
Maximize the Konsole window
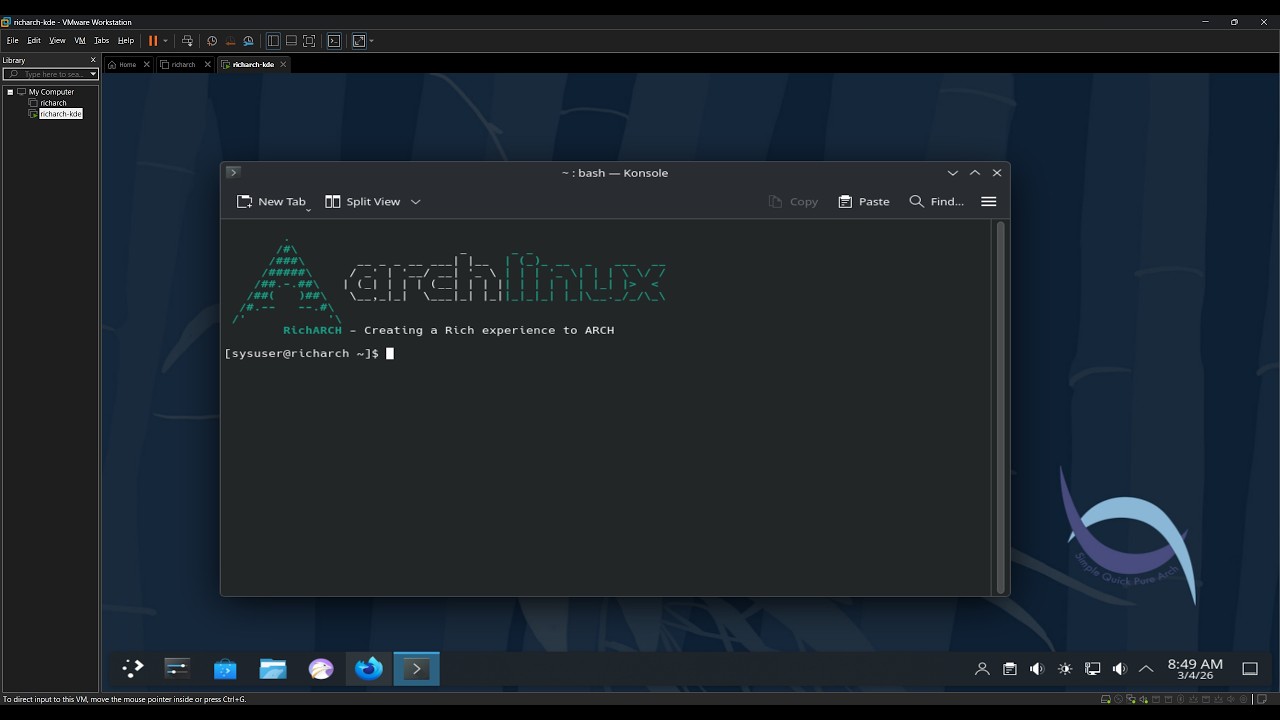(975, 173)
